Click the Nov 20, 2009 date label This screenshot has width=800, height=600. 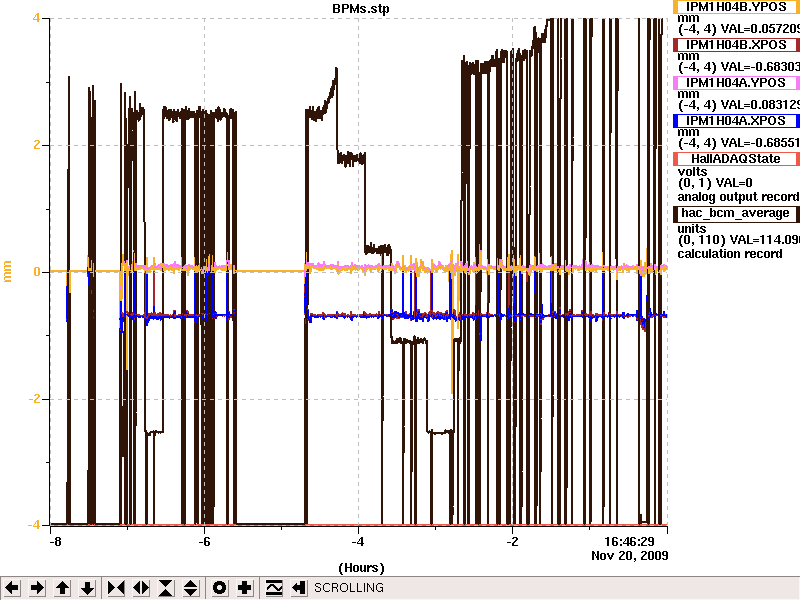630,556
